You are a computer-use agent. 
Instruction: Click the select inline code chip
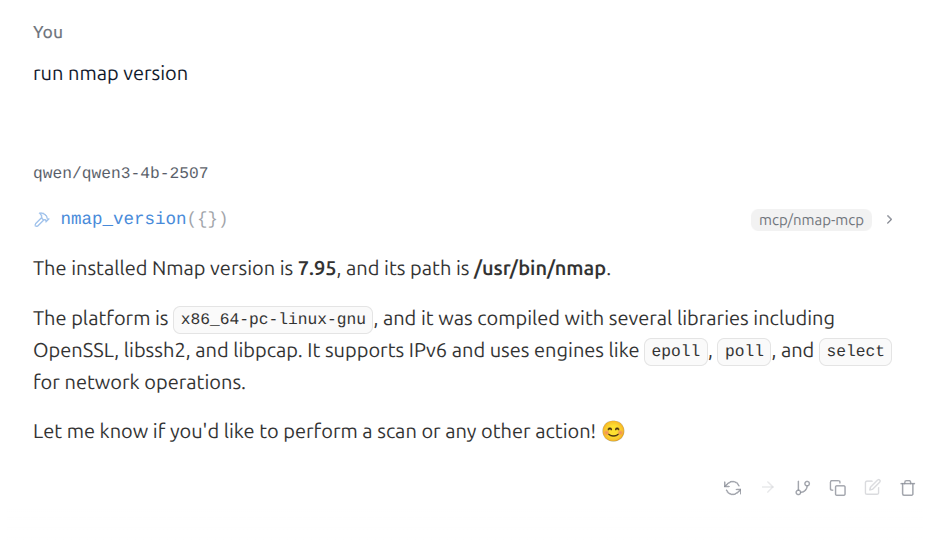coord(855,351)
